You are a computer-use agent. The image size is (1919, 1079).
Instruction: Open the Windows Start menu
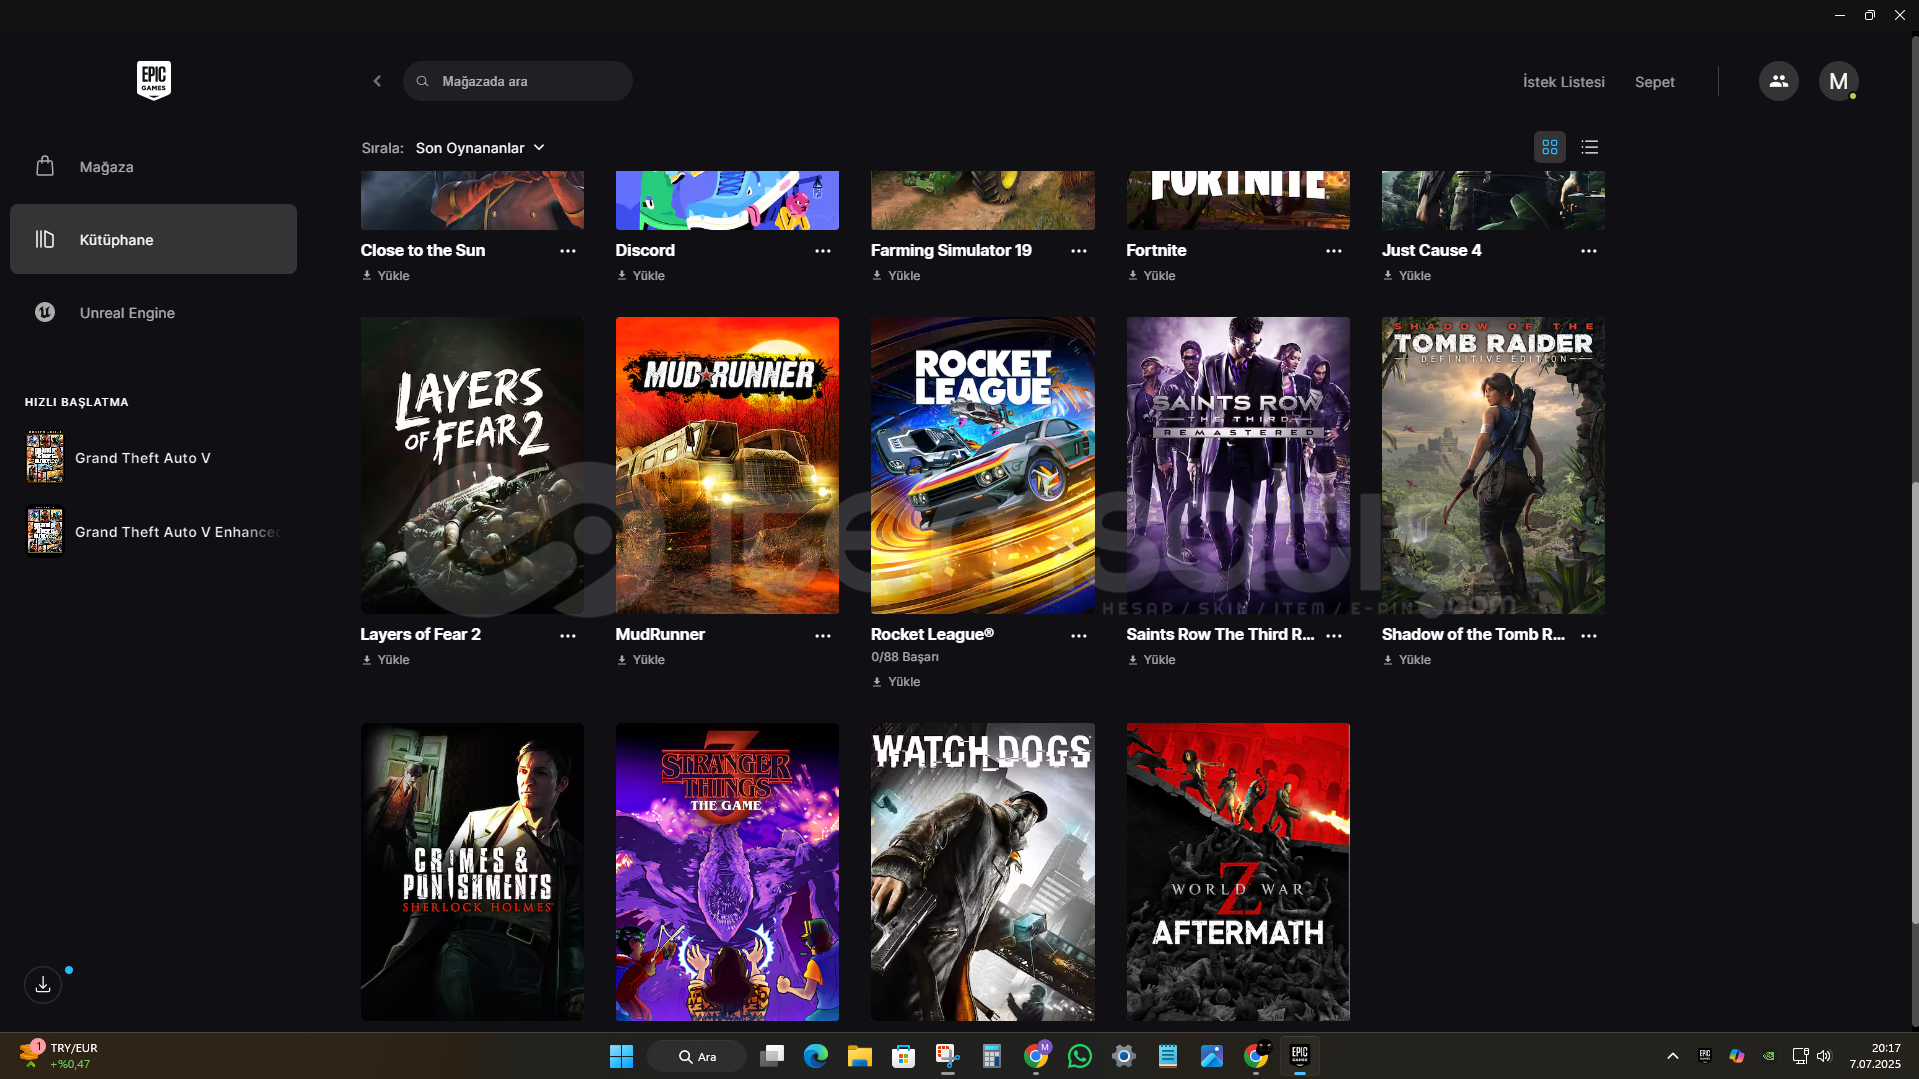(621, 1056)
